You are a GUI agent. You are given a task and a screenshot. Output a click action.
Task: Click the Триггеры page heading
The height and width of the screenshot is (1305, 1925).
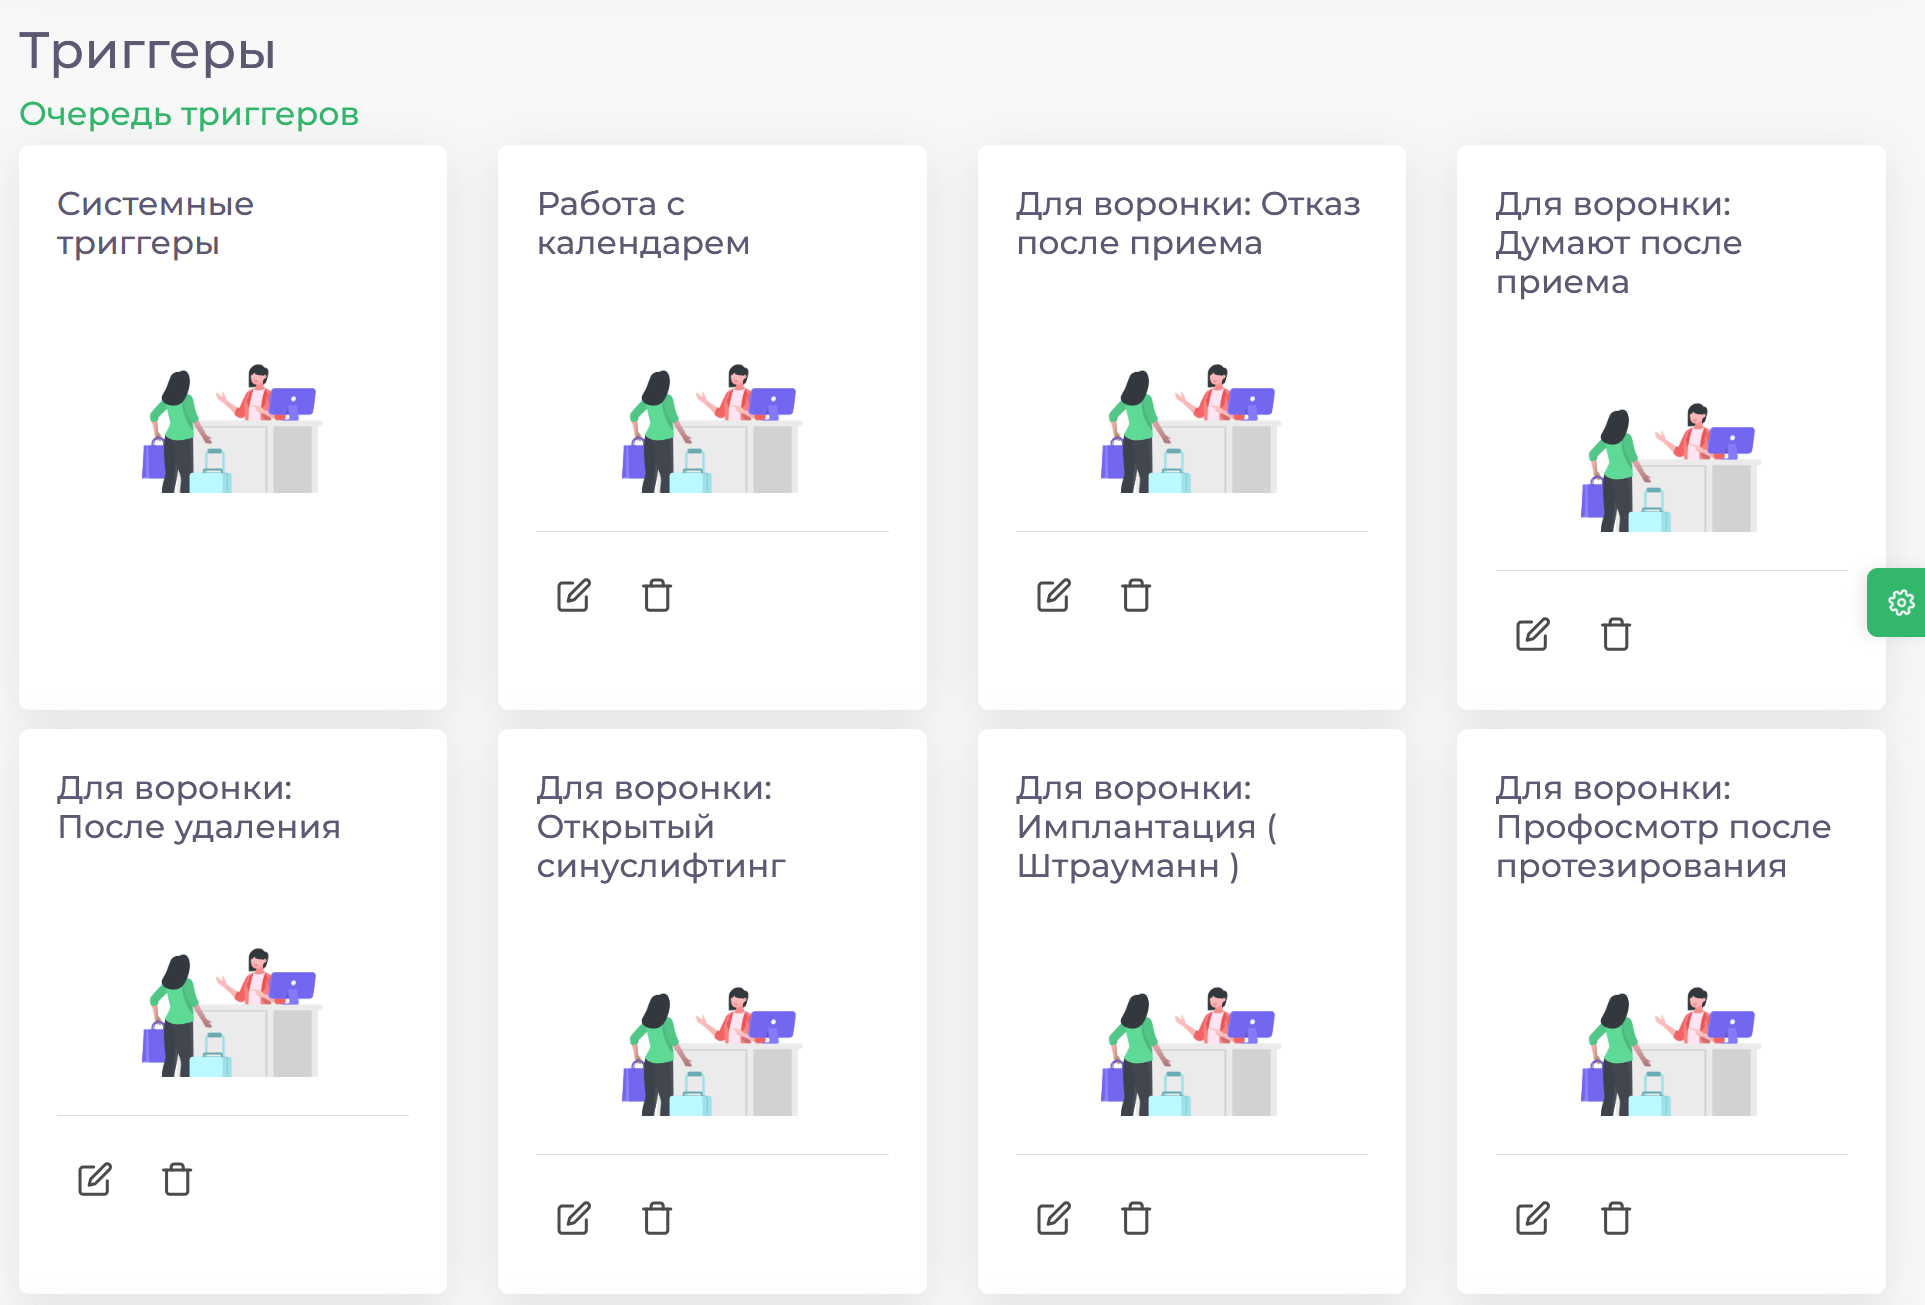(x=147, y=51)
